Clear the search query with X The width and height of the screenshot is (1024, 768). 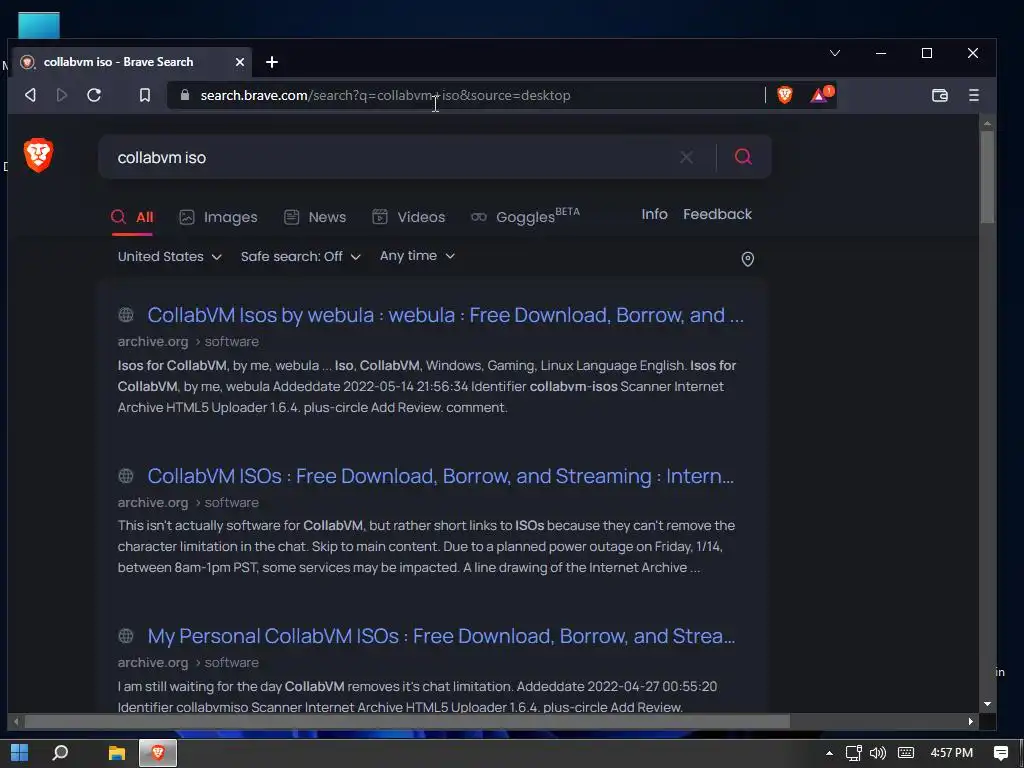tap(686, 157)
